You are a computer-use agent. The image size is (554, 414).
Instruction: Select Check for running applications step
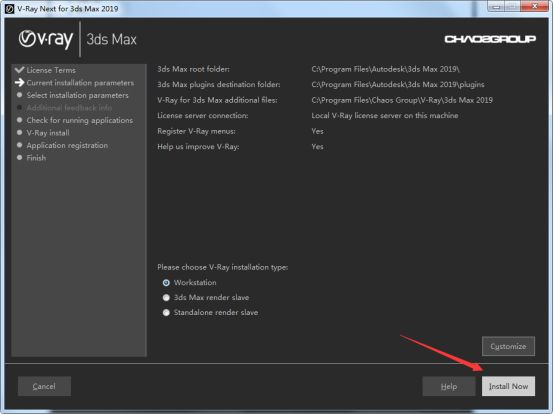click(x=80, y=120)
